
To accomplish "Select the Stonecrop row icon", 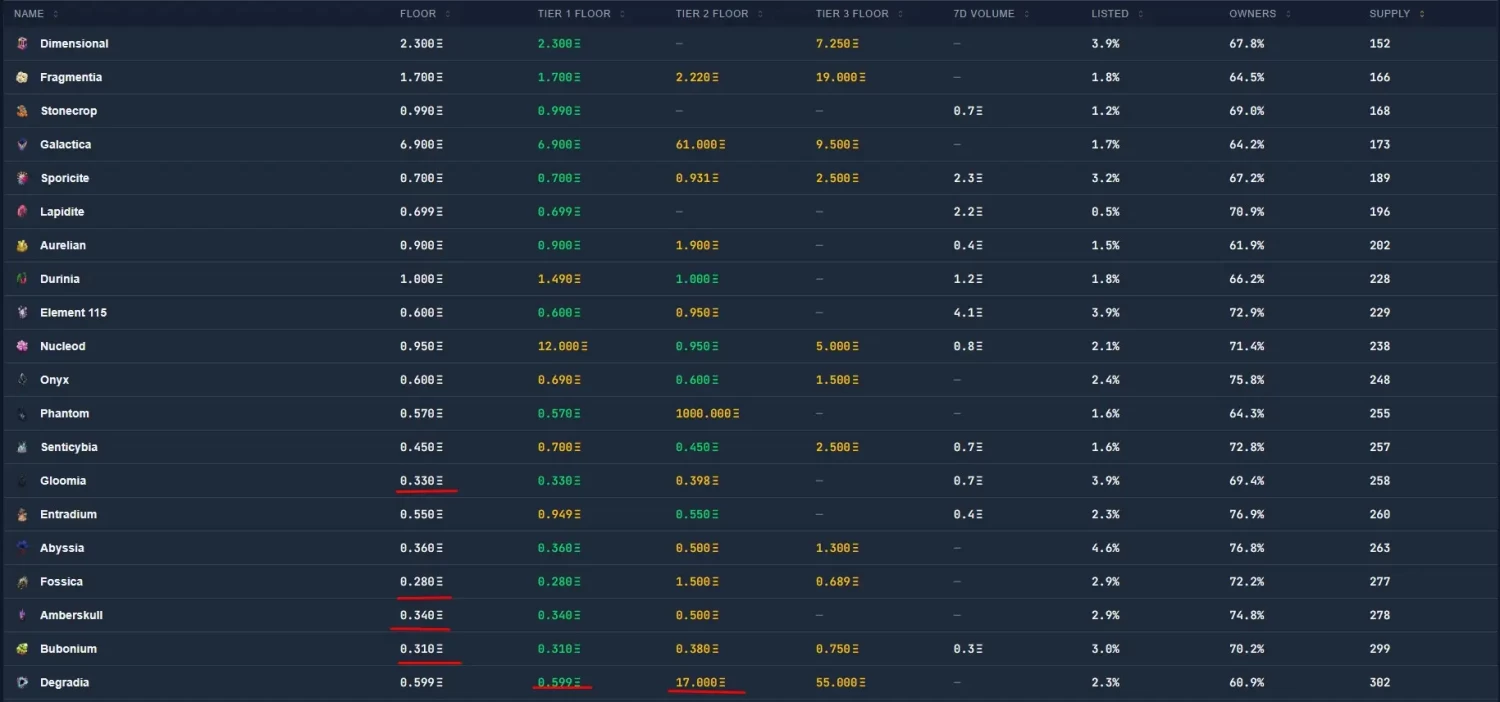I will (x=22, y=111).
